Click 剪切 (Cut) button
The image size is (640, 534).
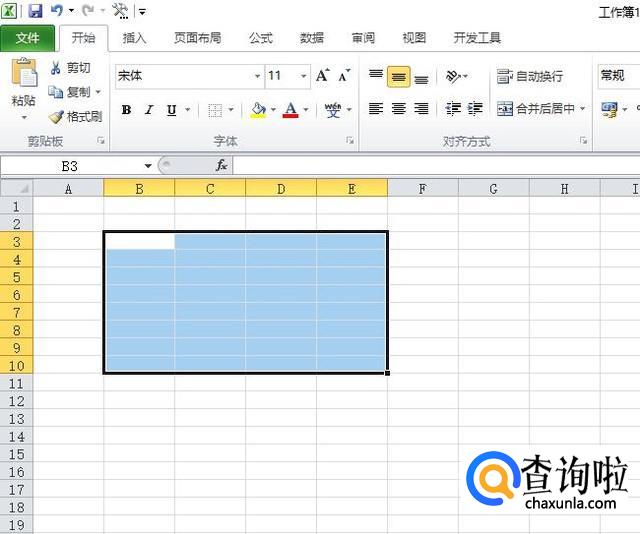(x=70, y=68)
